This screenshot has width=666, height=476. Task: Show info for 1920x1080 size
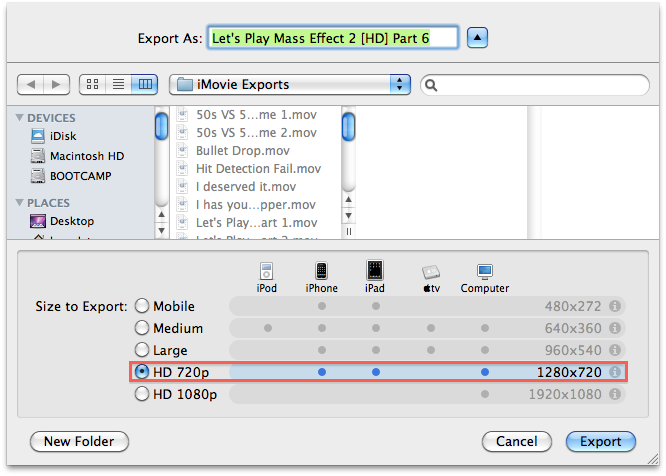point(615,394)
